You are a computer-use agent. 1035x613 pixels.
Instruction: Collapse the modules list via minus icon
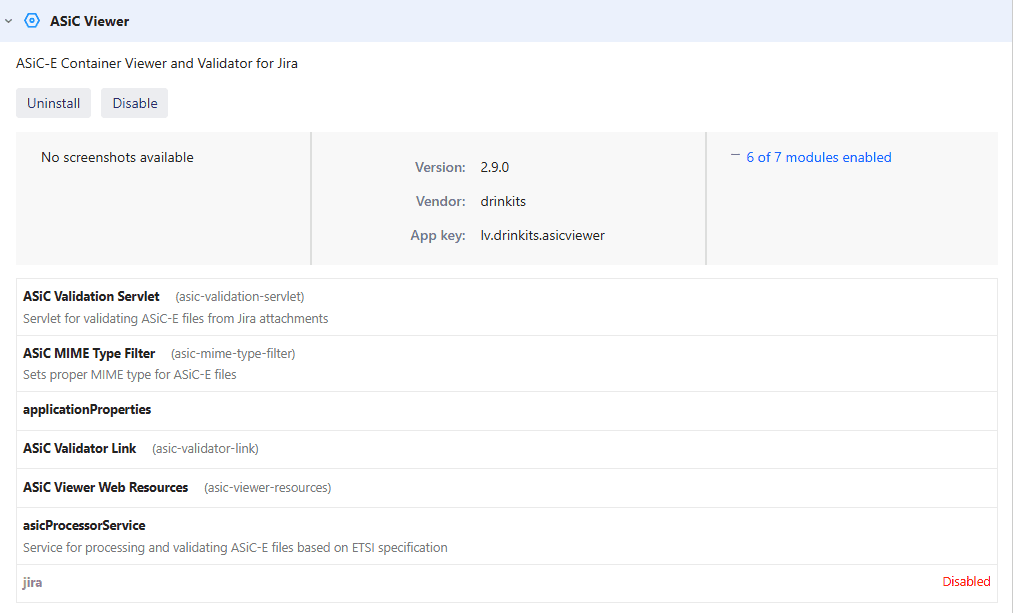click(x=735, y=156)
